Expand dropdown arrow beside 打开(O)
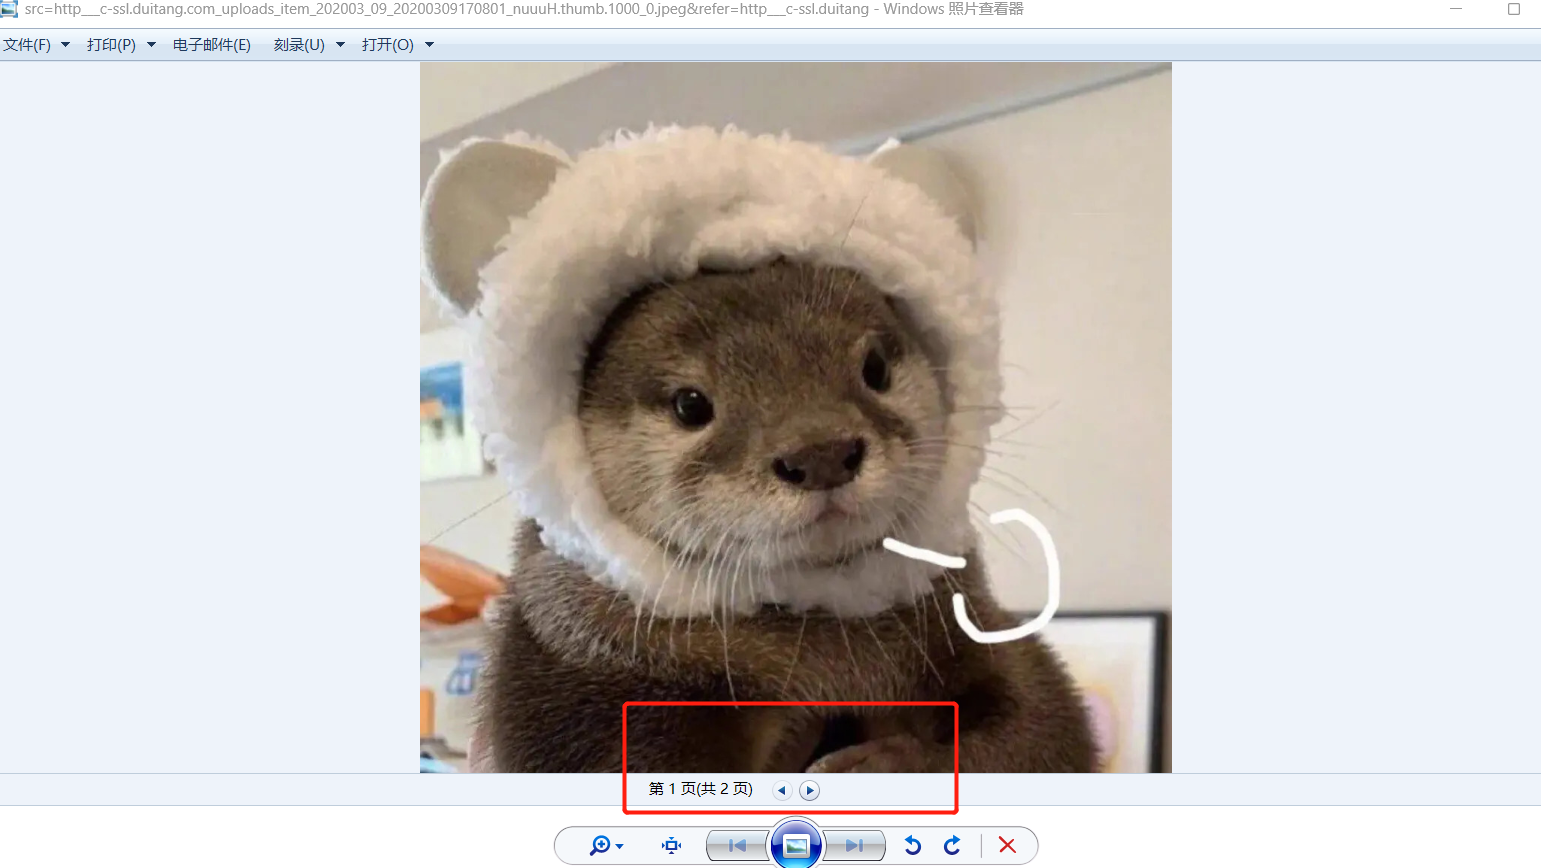 pyautogui.click(x=430, y=45)
